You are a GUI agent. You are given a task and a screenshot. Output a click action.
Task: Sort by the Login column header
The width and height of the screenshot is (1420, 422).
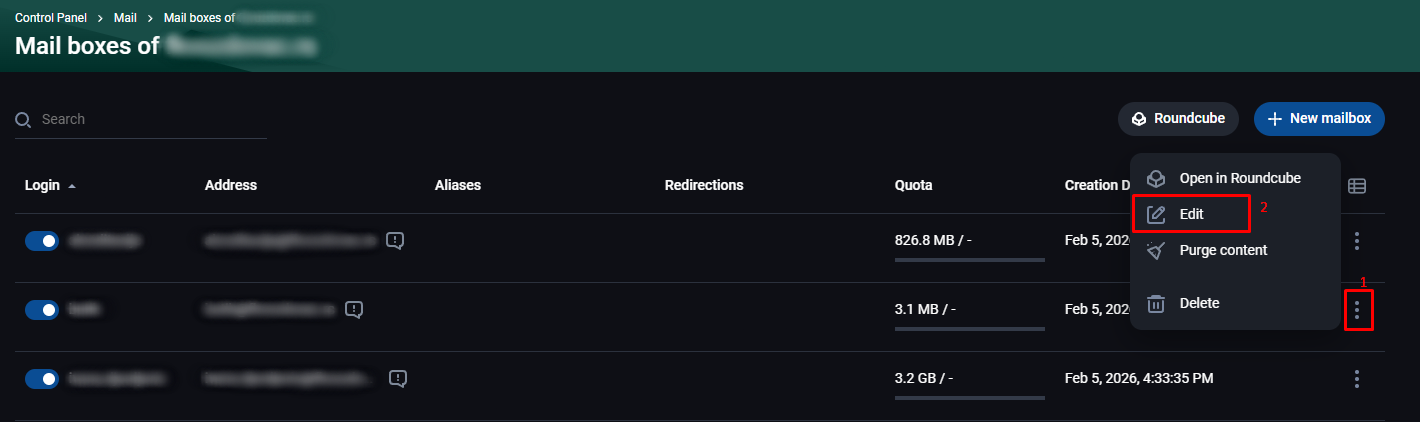[x=43, y=185]
